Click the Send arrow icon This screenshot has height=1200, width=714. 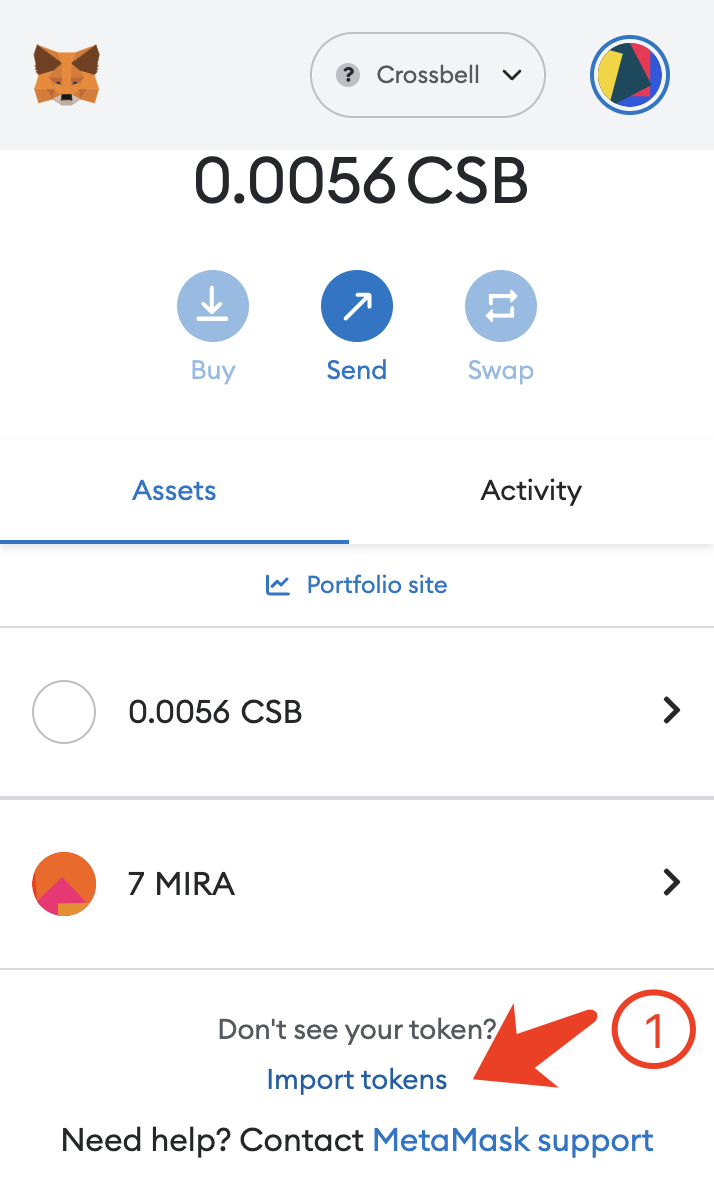[357, 306]
